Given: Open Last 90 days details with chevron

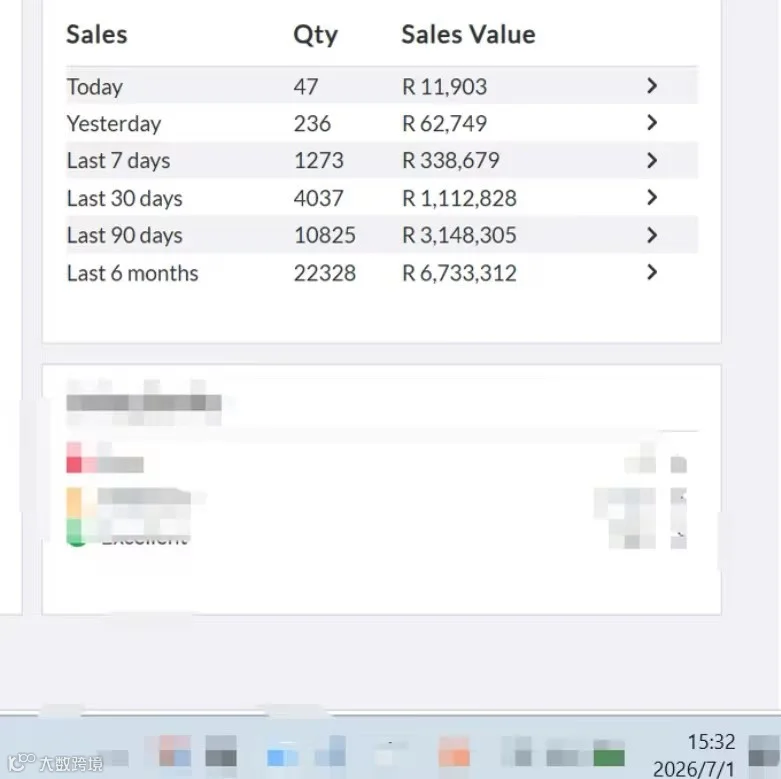Looking at the screenshot, I should coord(652,235).
